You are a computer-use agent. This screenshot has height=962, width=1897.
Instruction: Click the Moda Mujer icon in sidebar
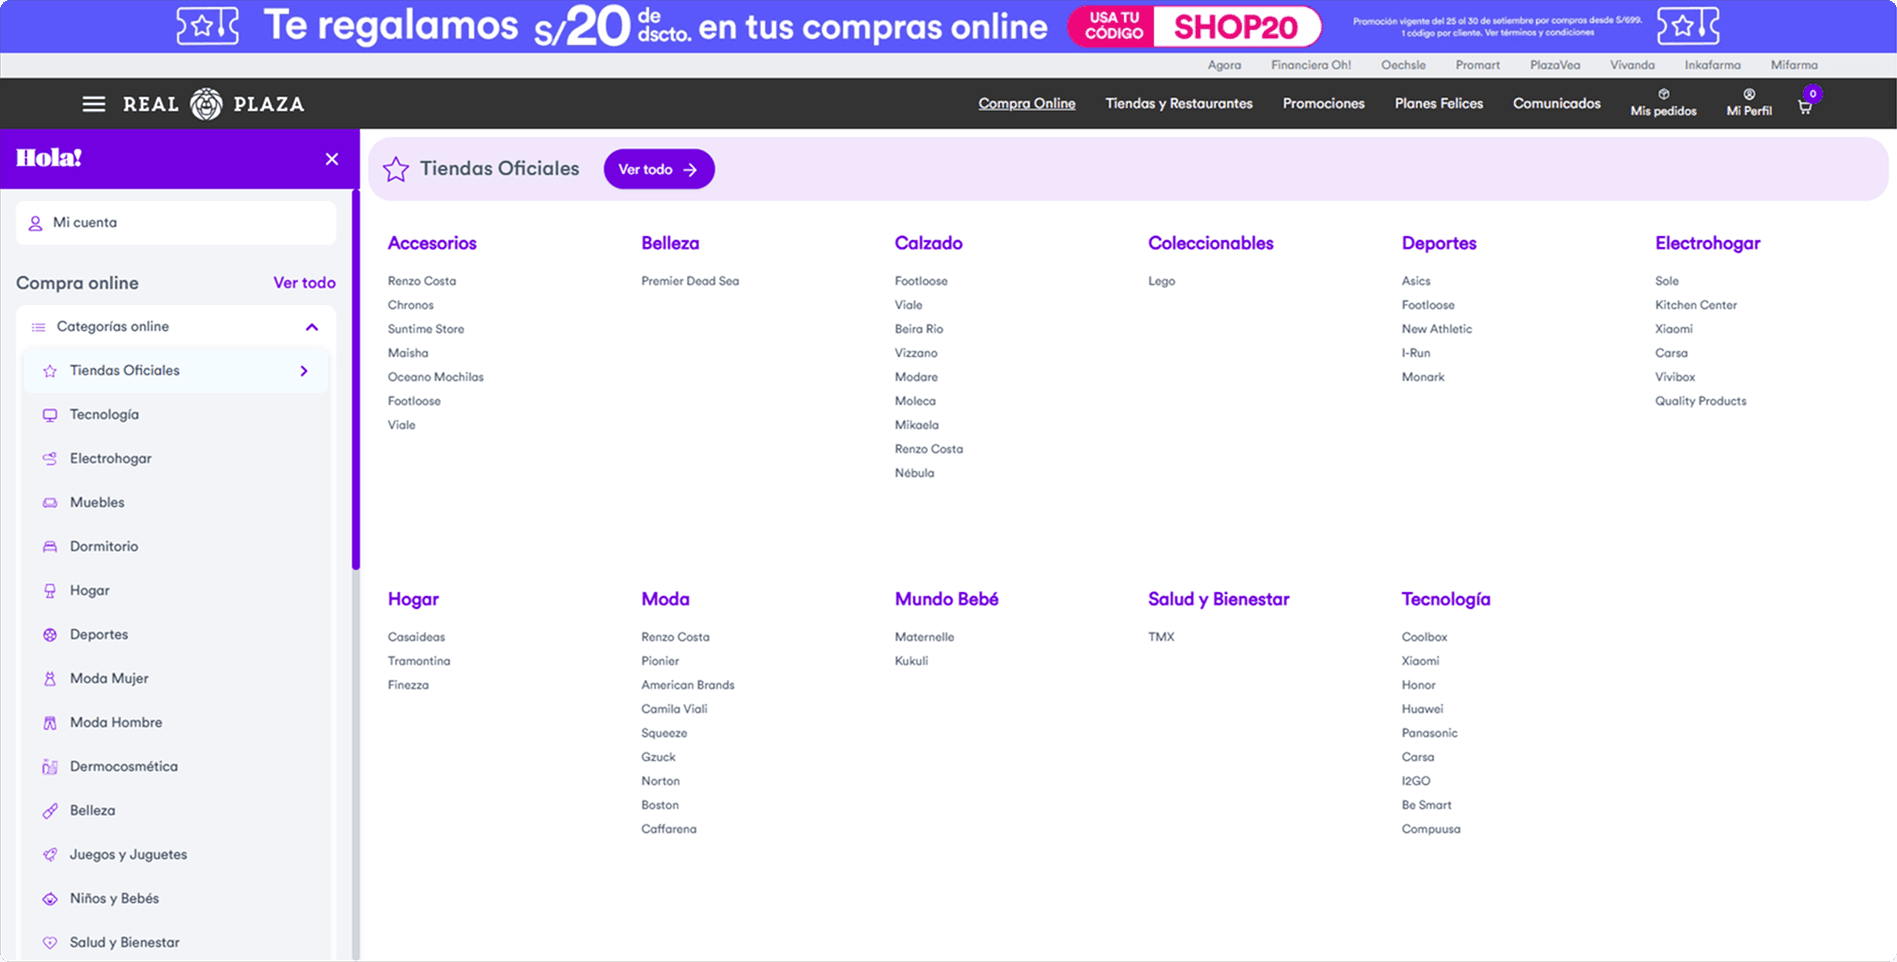pos(49,678)
